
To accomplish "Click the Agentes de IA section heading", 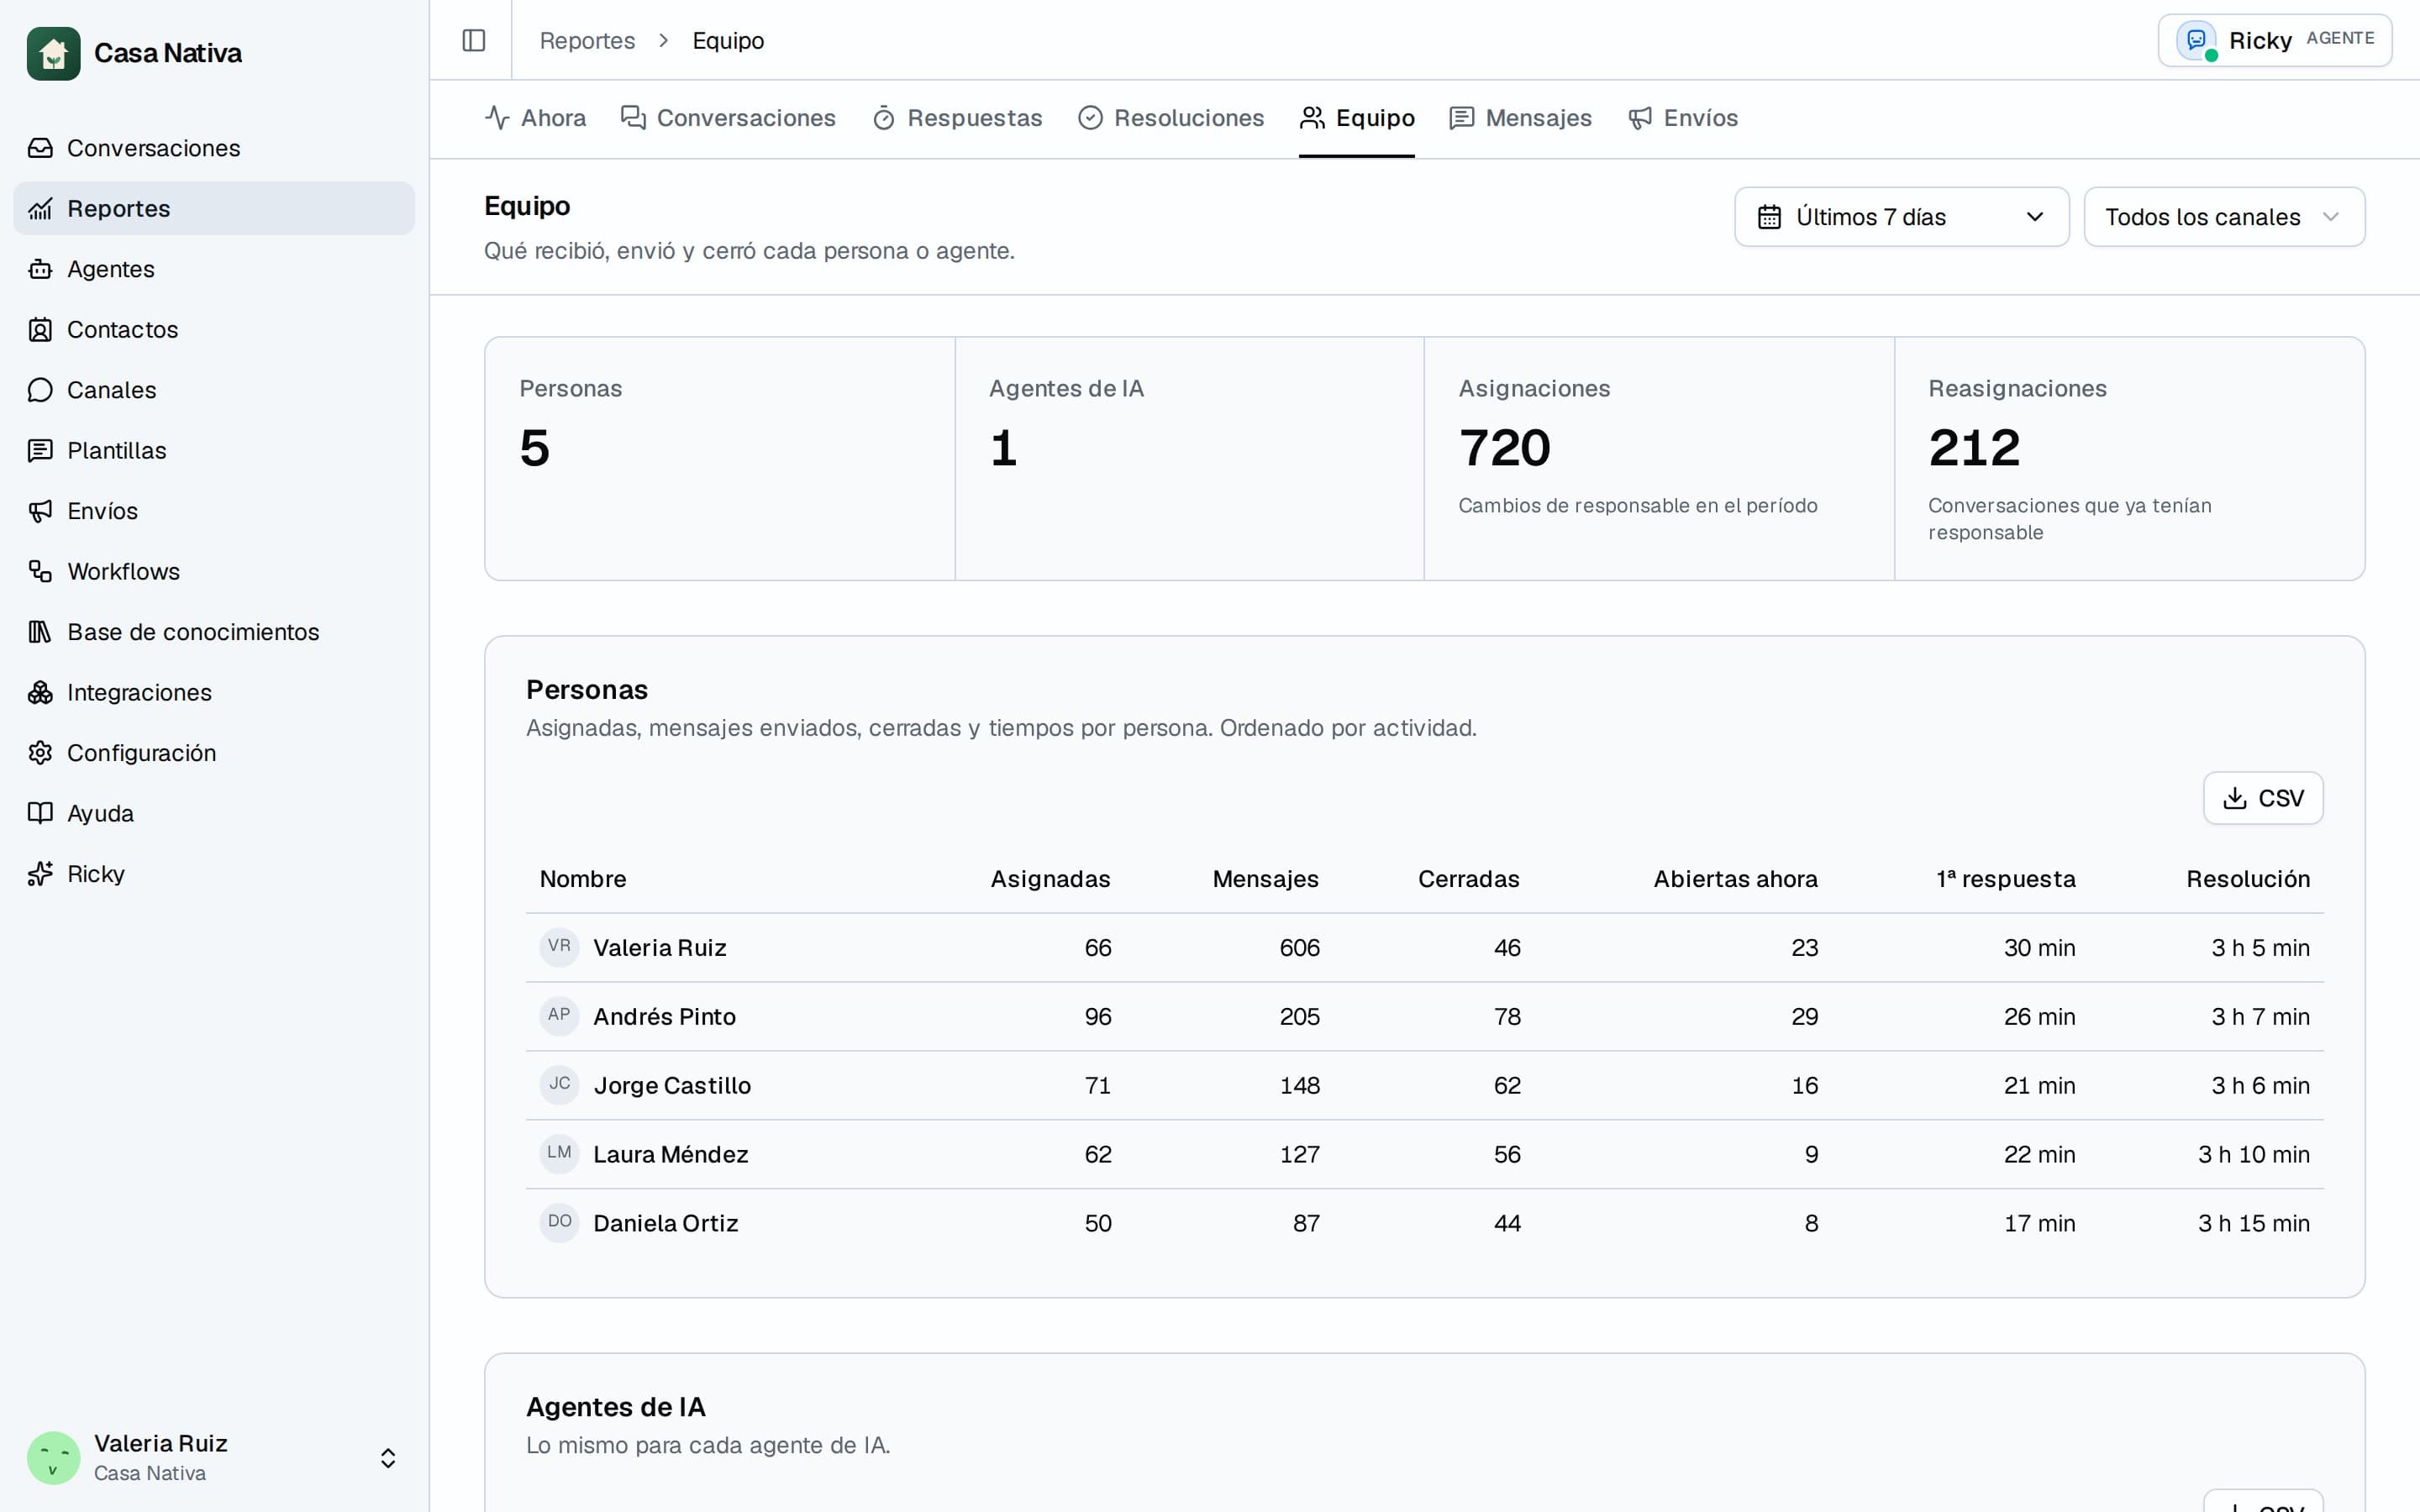I will click(x=616, y=1407).
